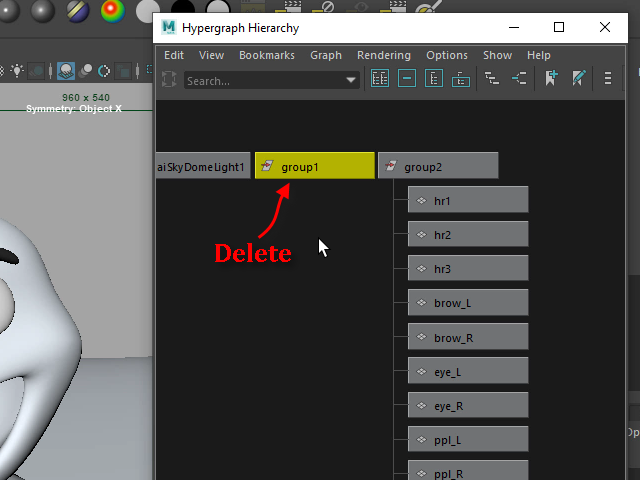Click the Frame Branch icon
The image size is (640, 480).
click(x=461, y=80)
